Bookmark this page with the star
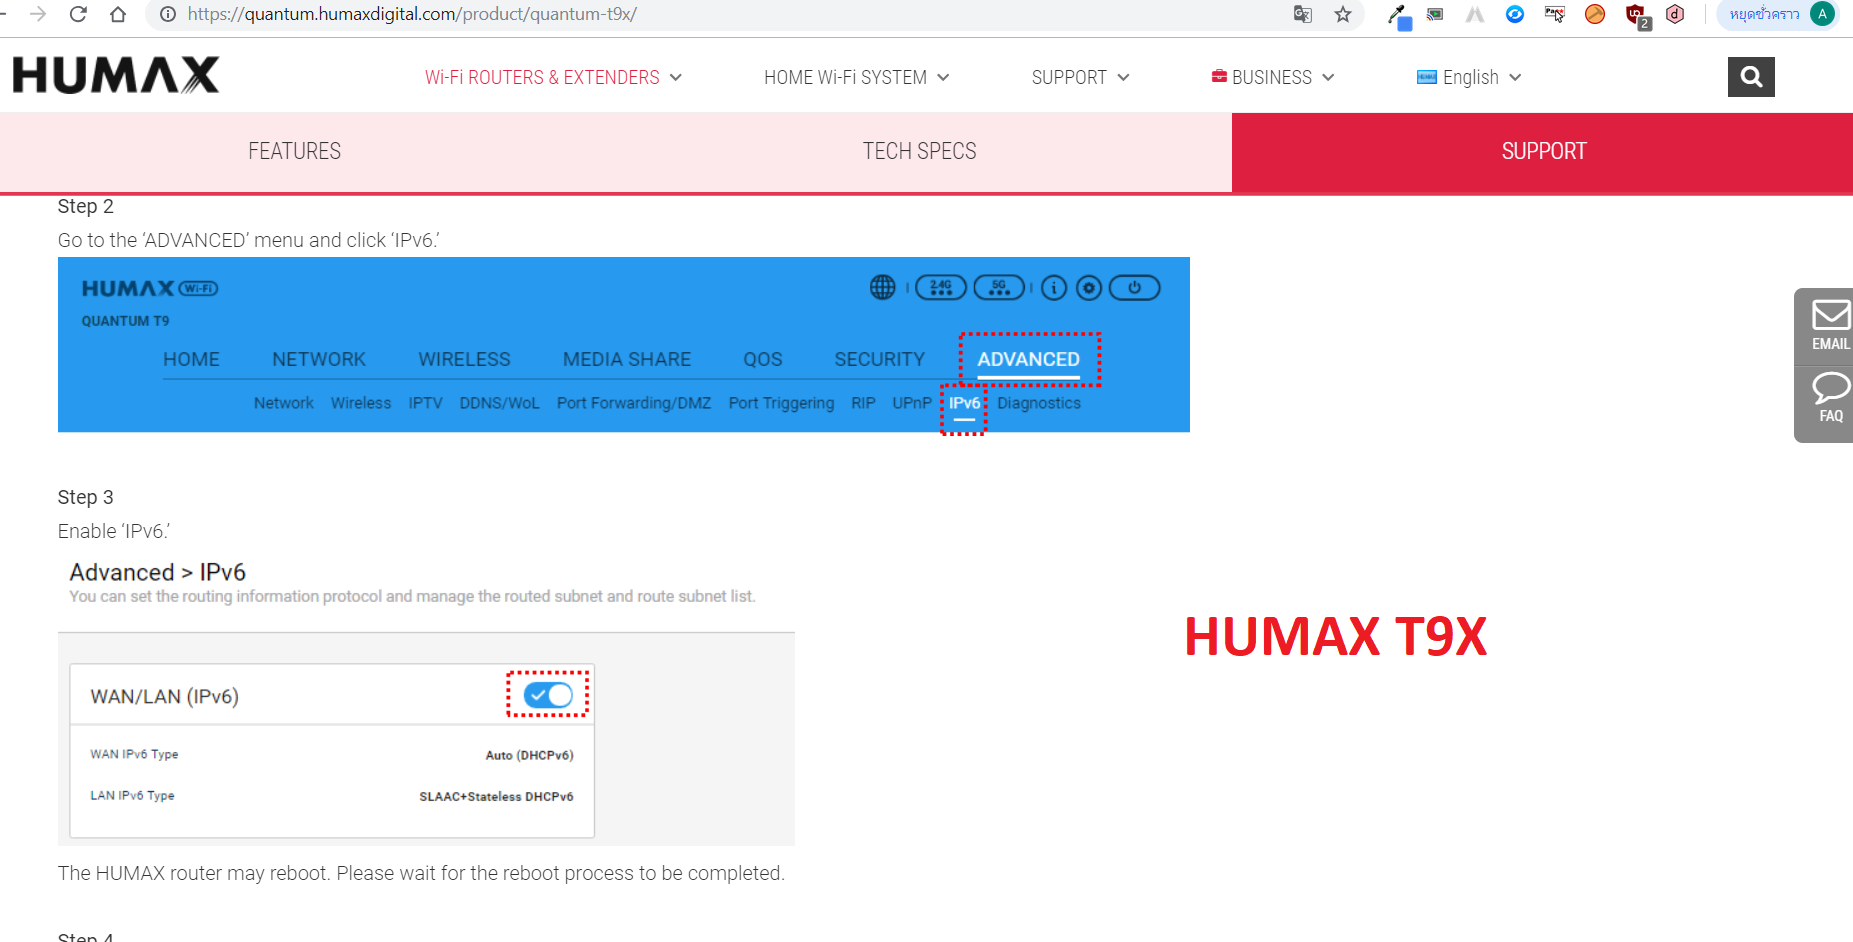Viewport: 1853px width, 942px height. (x=1343, y=14)
